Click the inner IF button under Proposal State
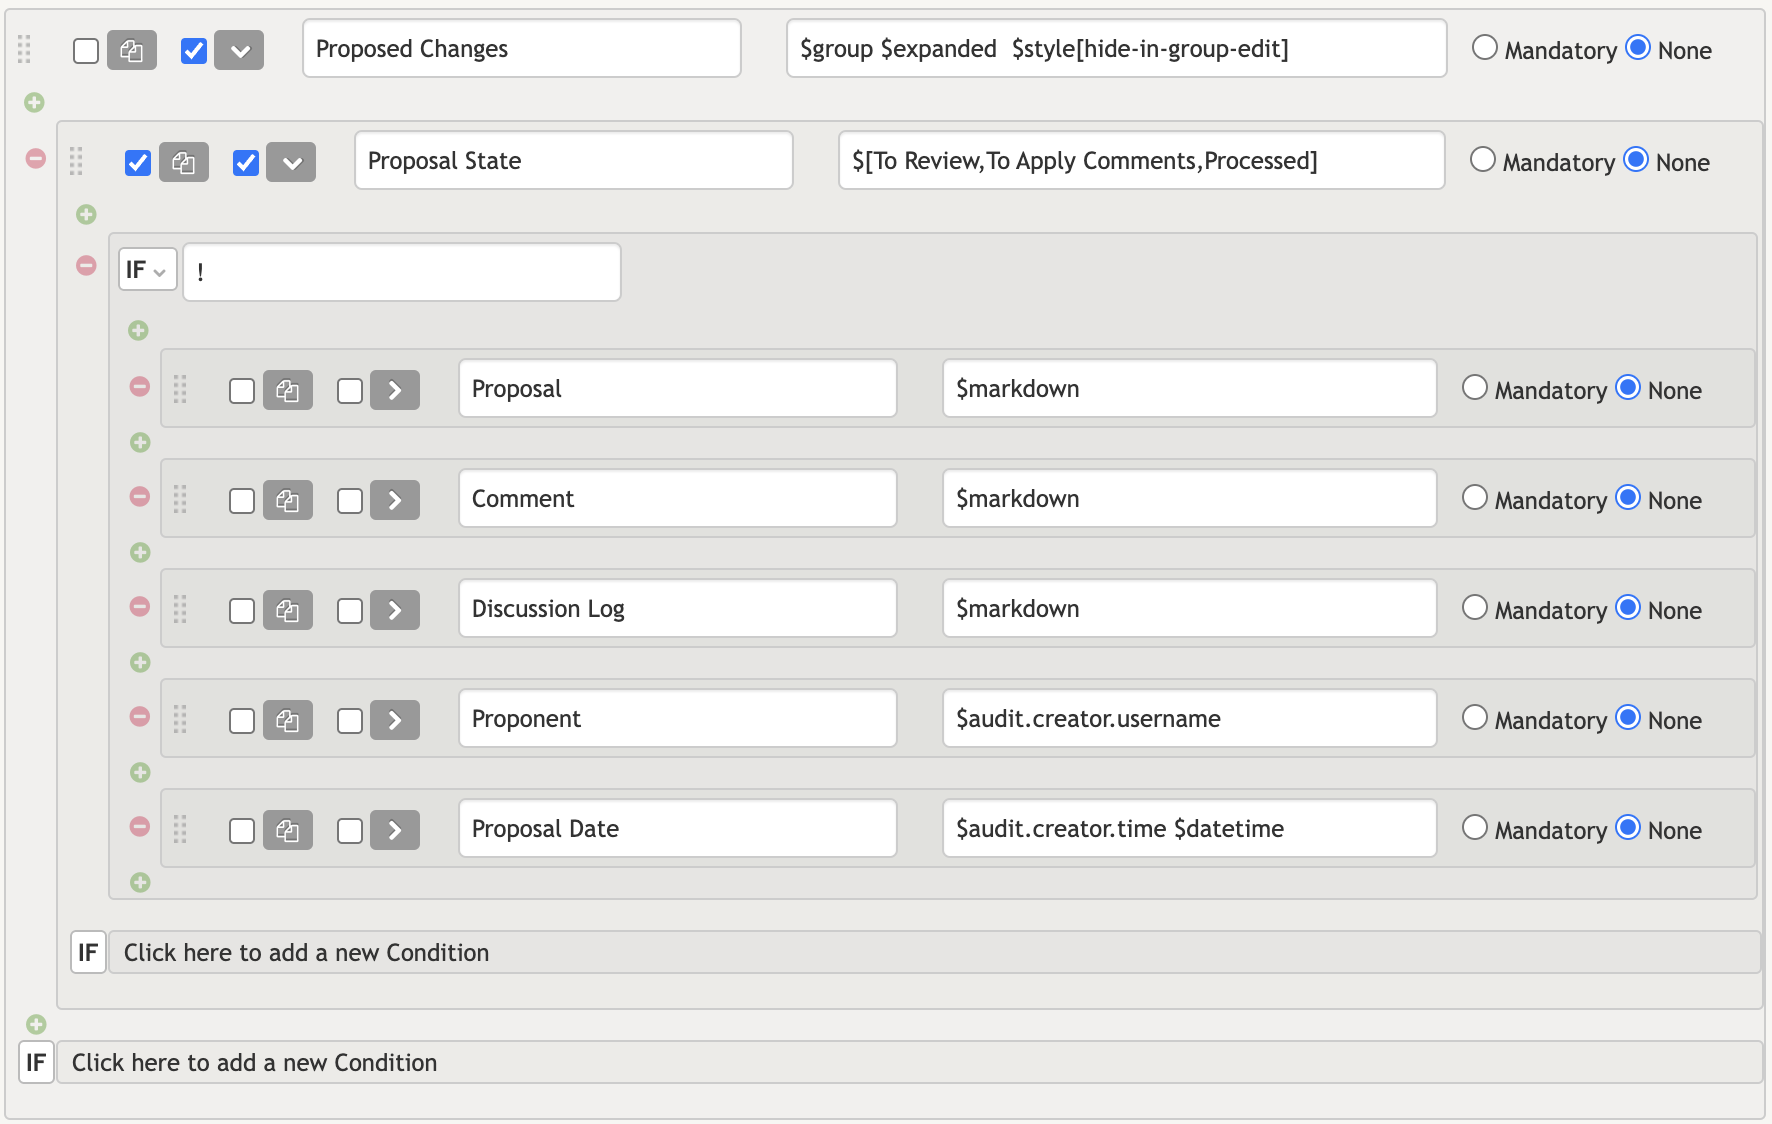 point(88,952)
